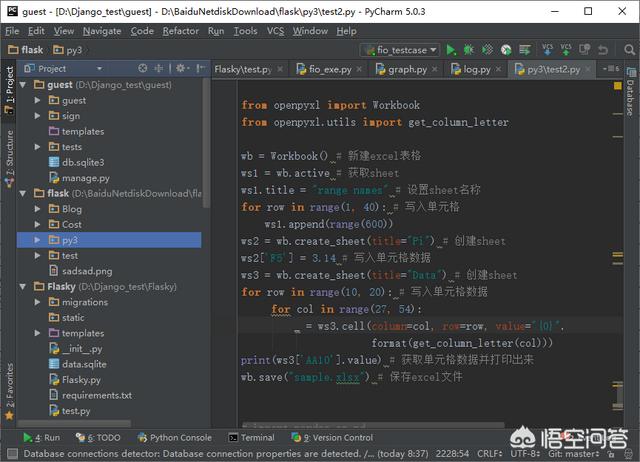Revert changes with the undo arrow icon
Image resolution: width=640 pixels, height=462 pixels.
click(x=603, y=50)
